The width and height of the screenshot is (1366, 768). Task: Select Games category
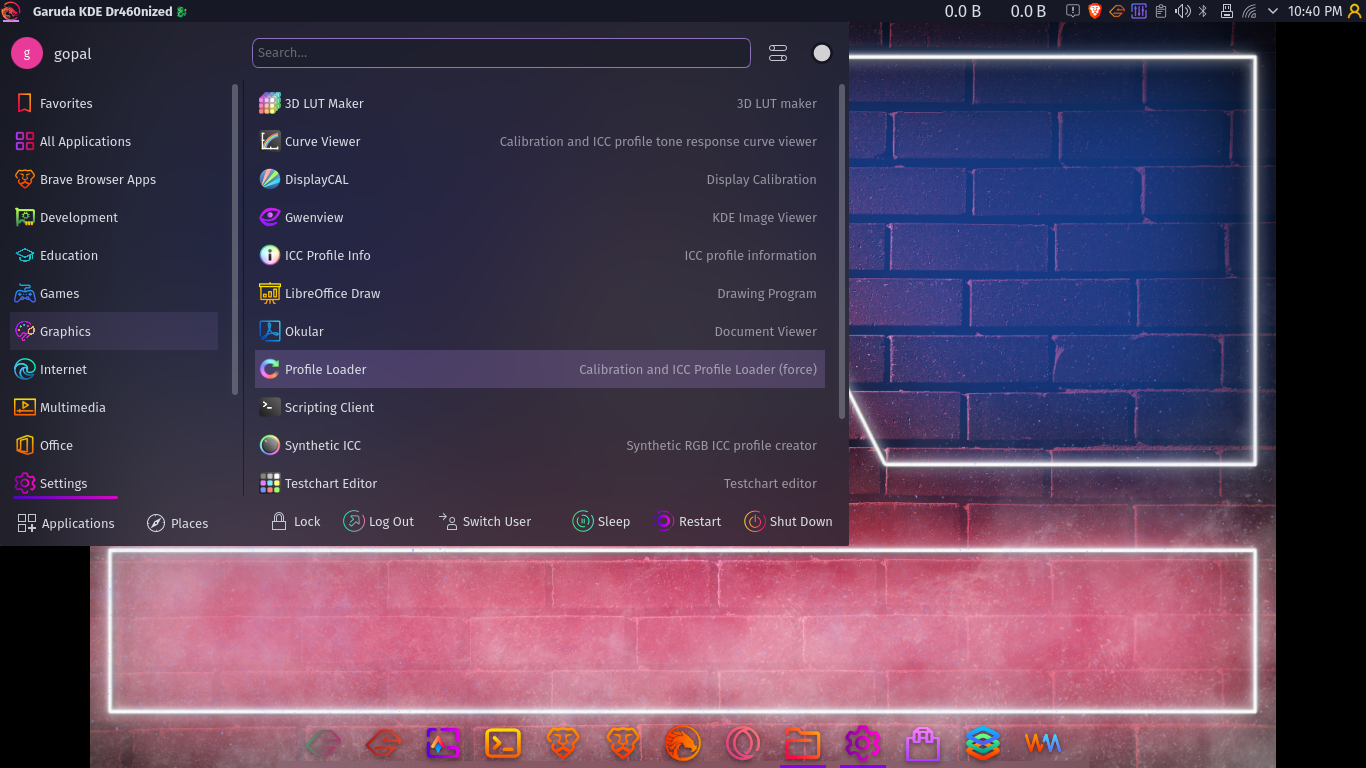tap(114, 293)
